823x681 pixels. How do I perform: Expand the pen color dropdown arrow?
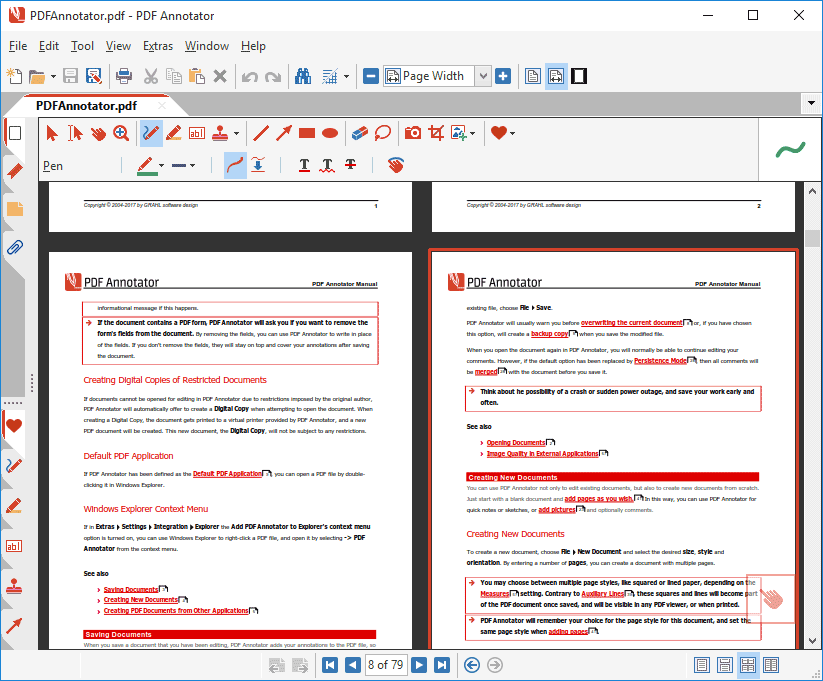click(x=161, y=165)
